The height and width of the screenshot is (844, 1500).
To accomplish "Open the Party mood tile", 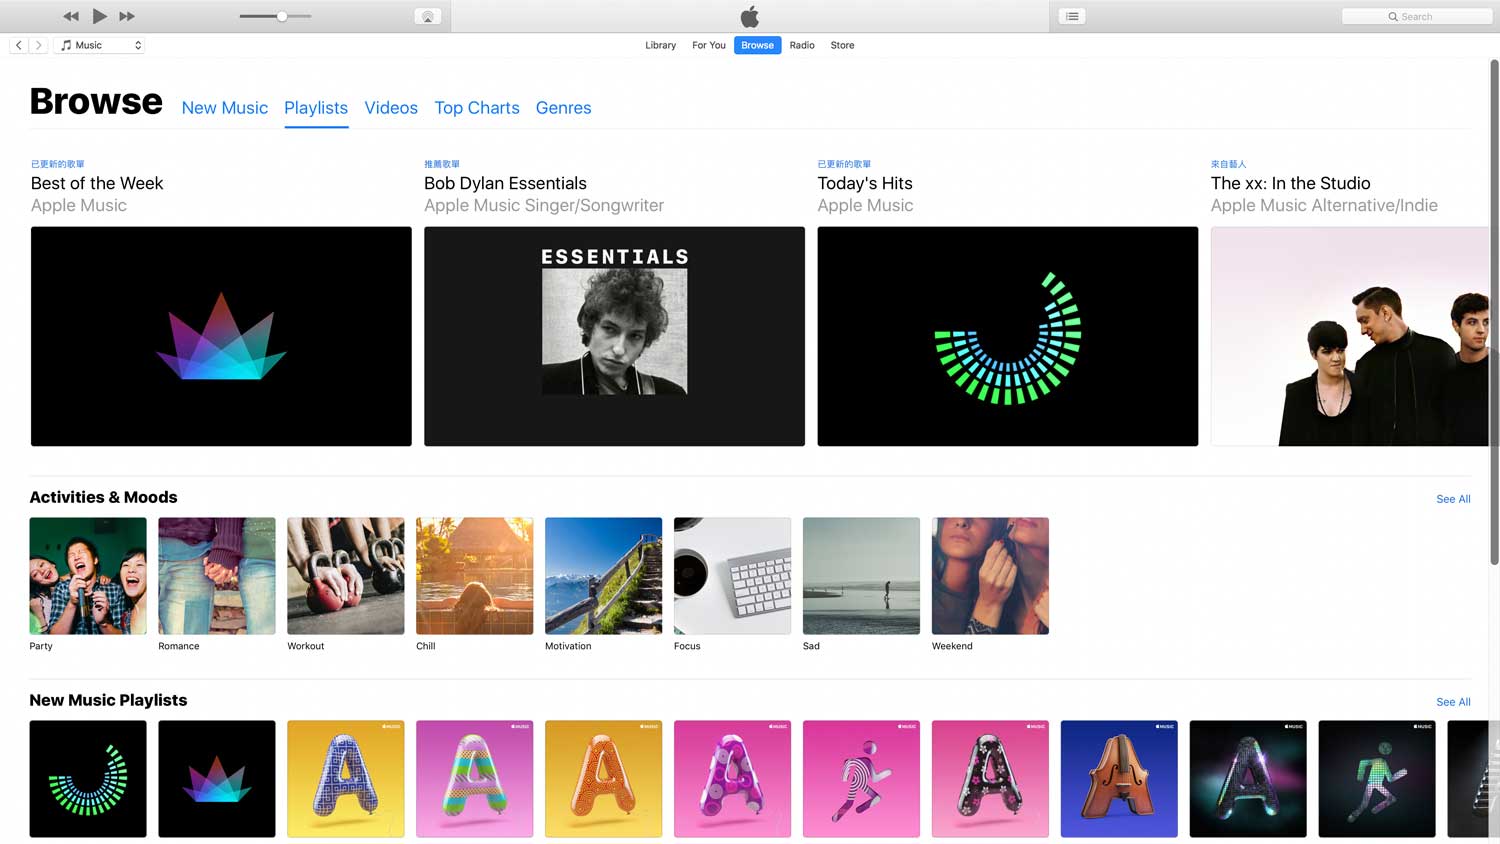I will tap(88, 576).
